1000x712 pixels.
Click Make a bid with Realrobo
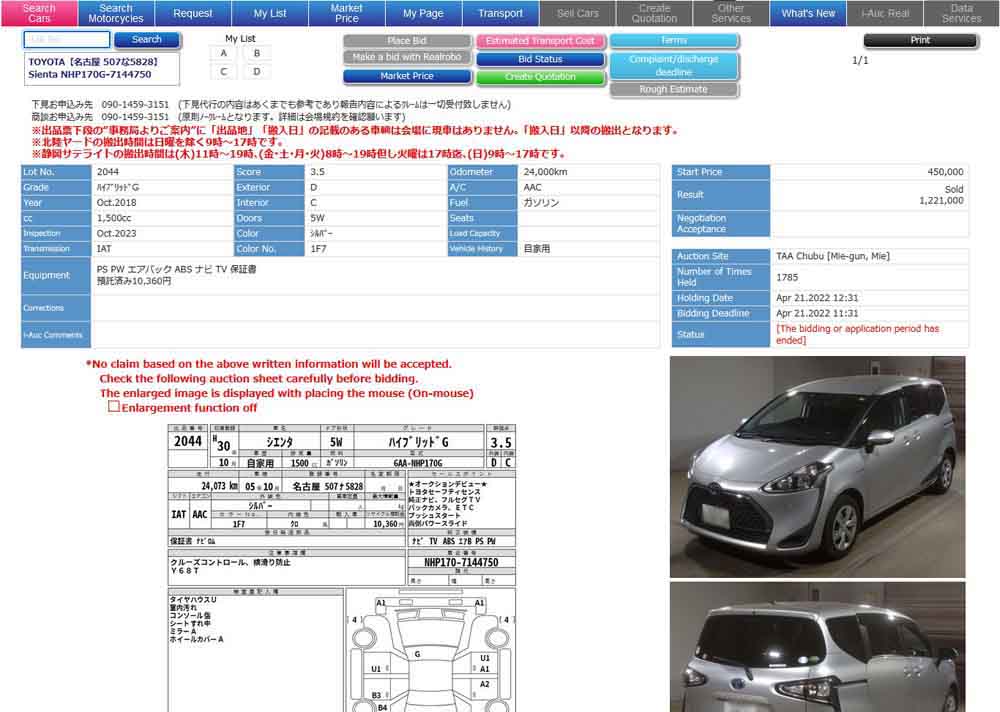pyautogui.click(x=407, y=57)
